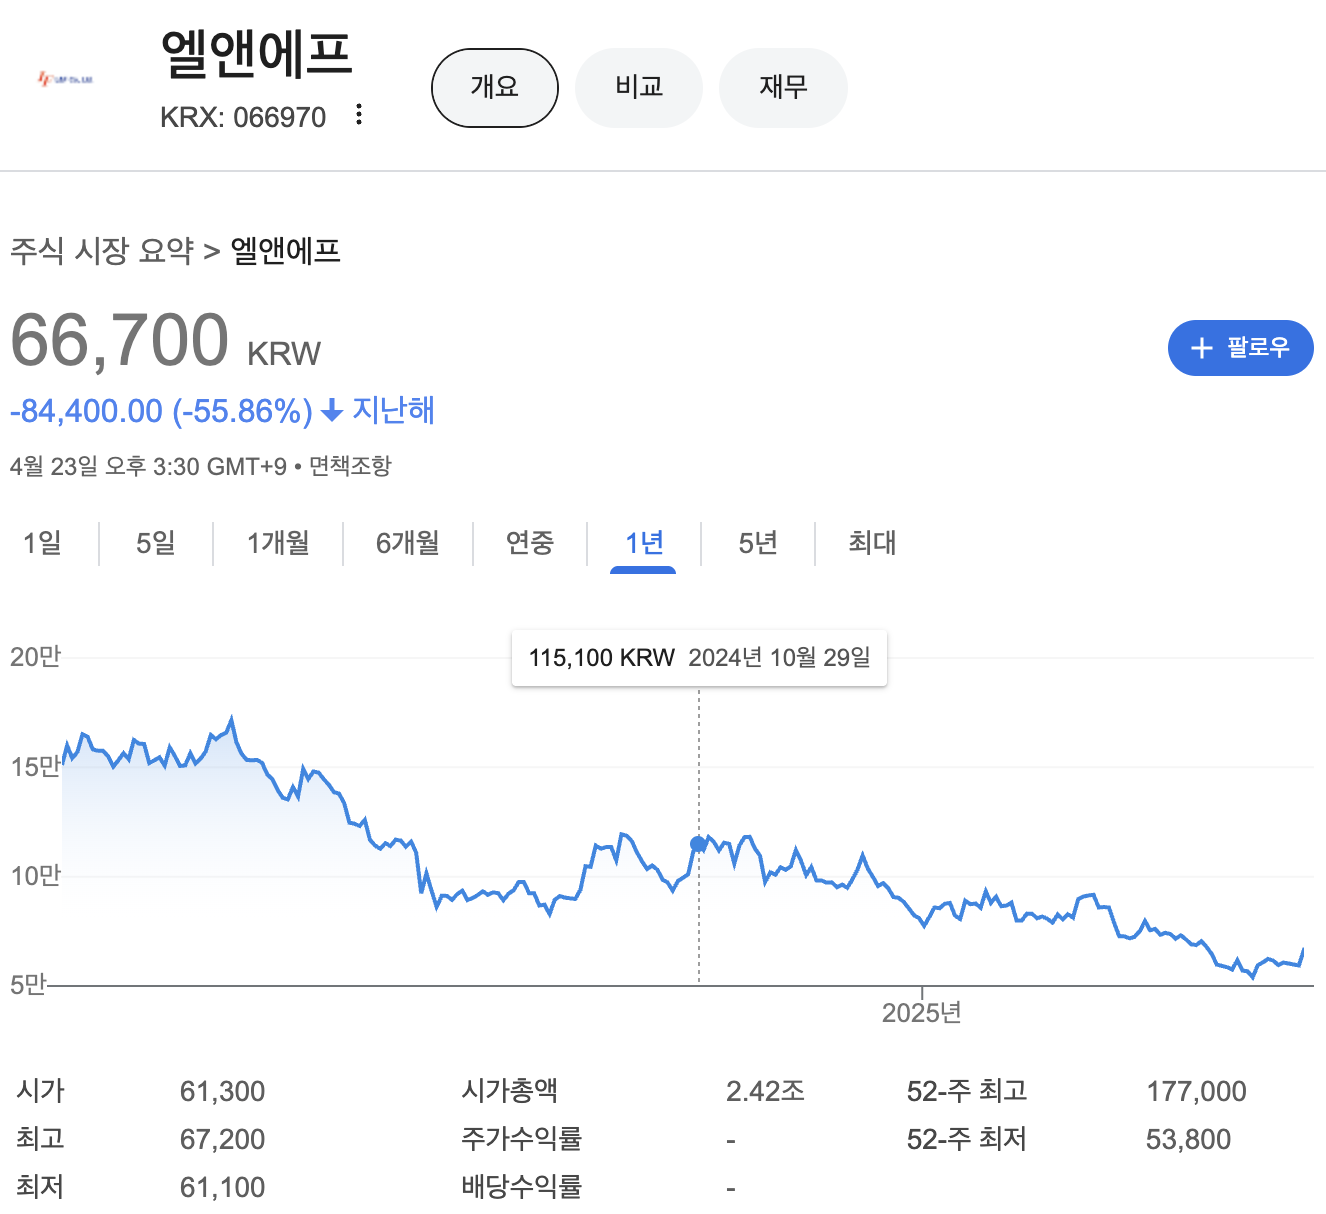Select the 개요 tab
1326x1214 pixels.
(494, 88)
